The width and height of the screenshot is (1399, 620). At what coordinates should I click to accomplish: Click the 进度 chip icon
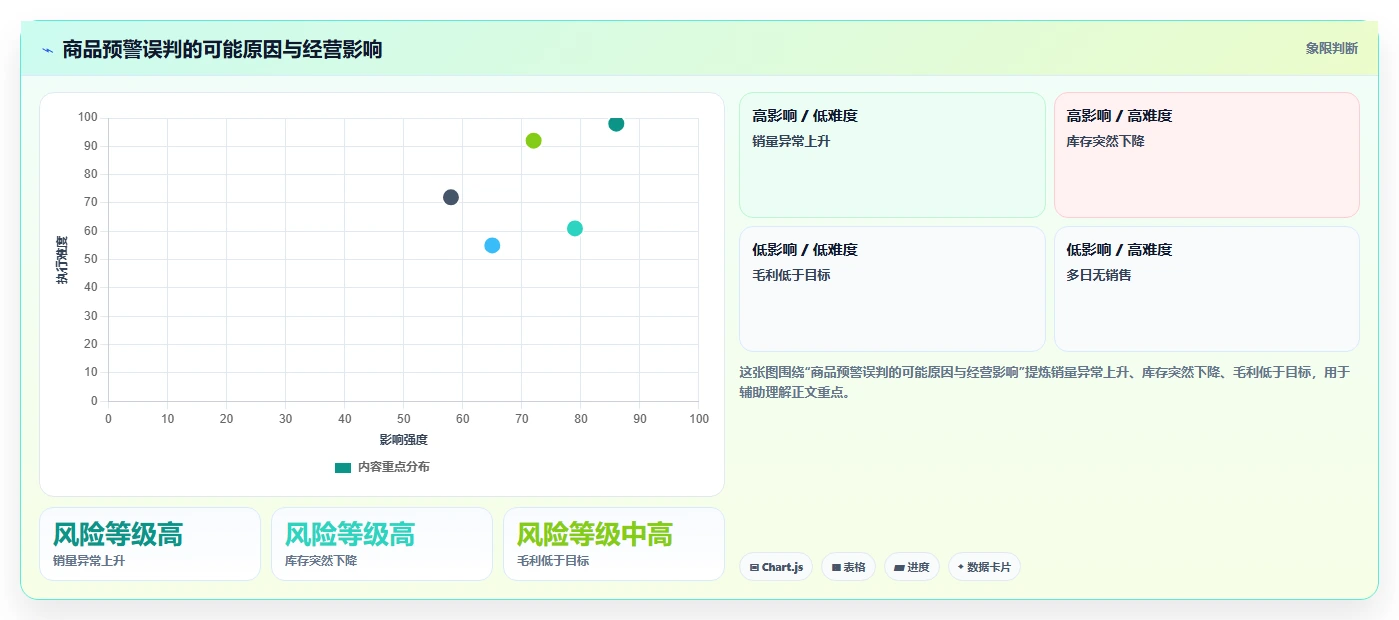coord(899,567)
